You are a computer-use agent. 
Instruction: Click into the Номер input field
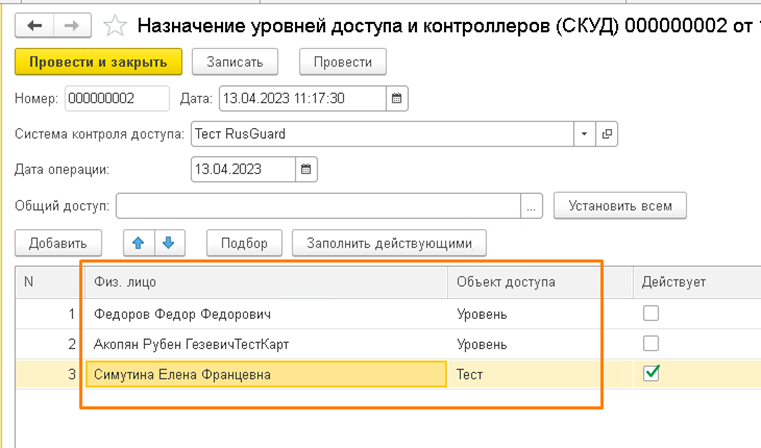click(116, 98)
